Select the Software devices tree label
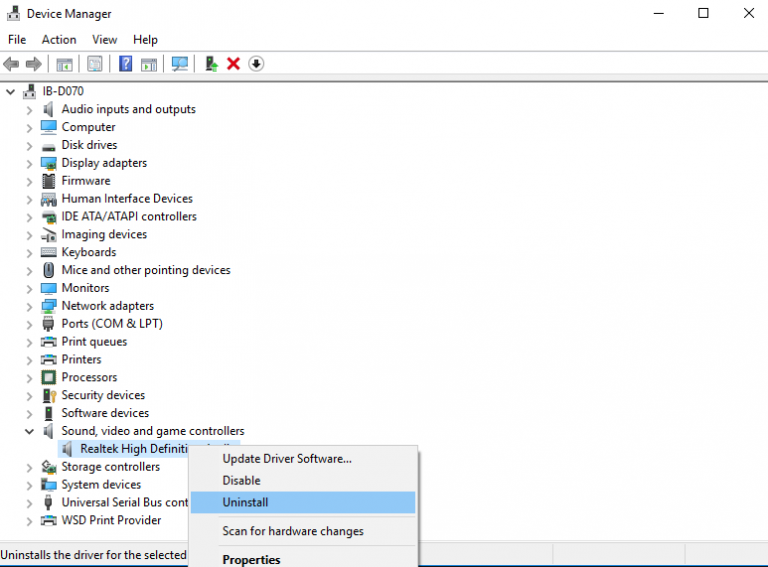The width and height of the screenshot is (768, 567). pos(105,413)
